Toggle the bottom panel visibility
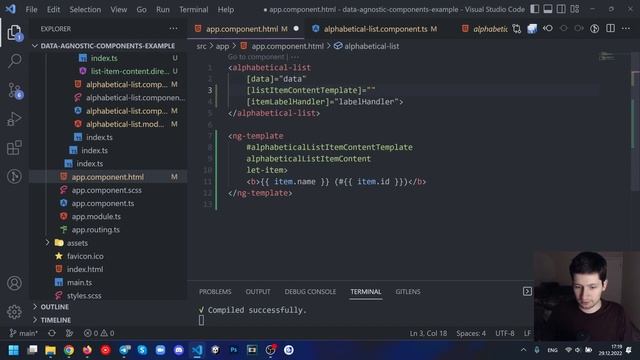Screen dimensions: 640x360 click(548, 9)
